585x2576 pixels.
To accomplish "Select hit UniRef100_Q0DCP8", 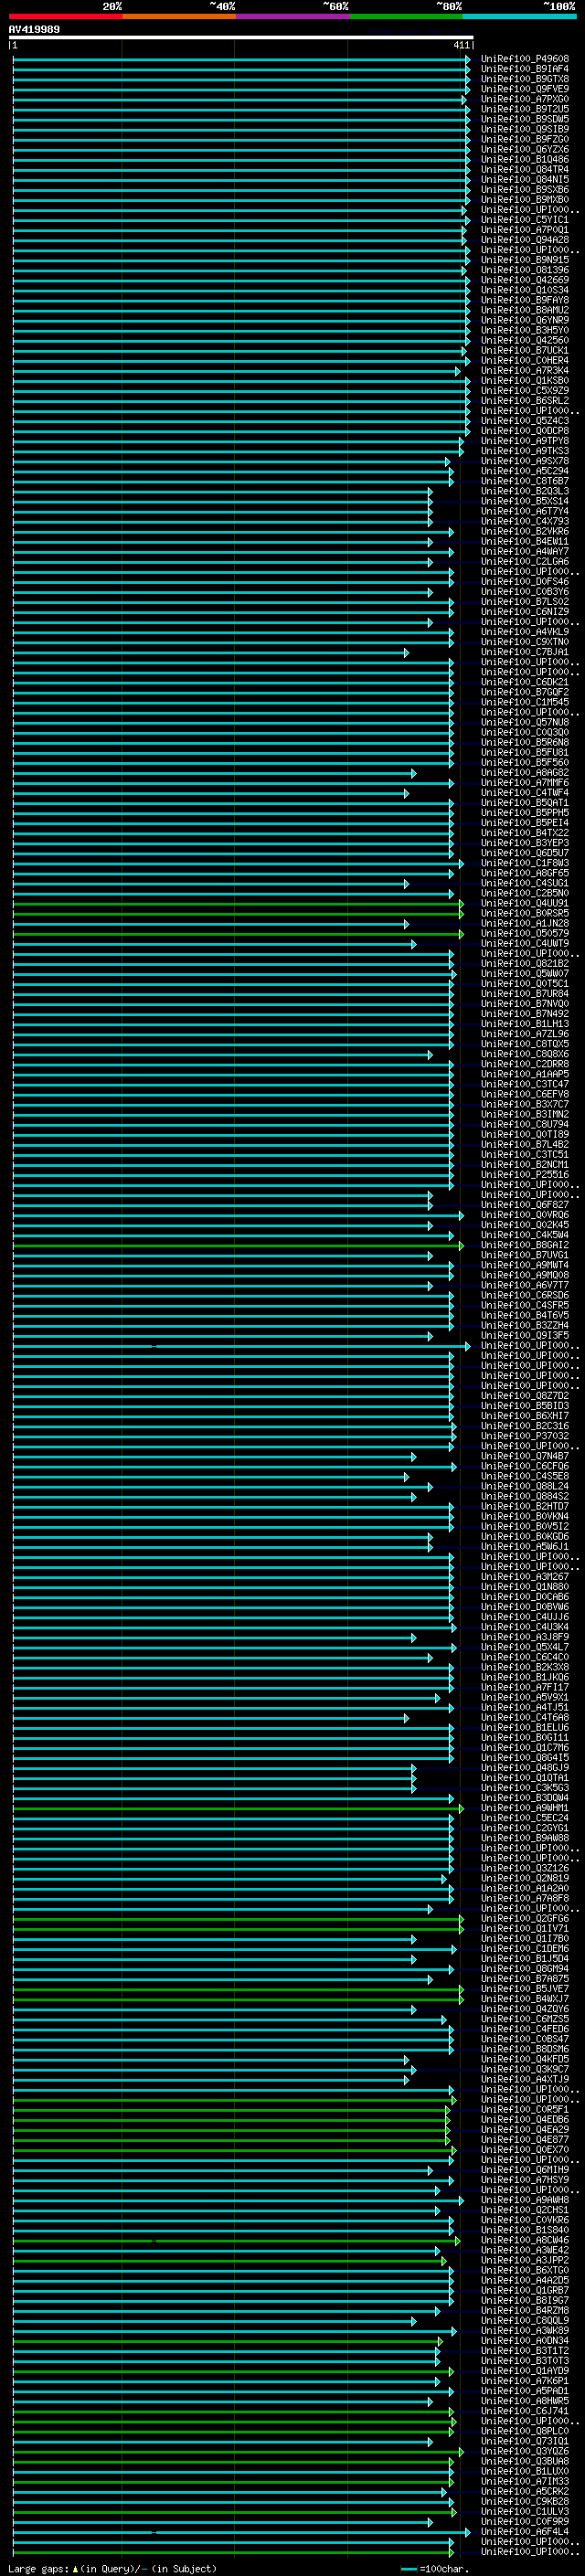I will point(524,431).
